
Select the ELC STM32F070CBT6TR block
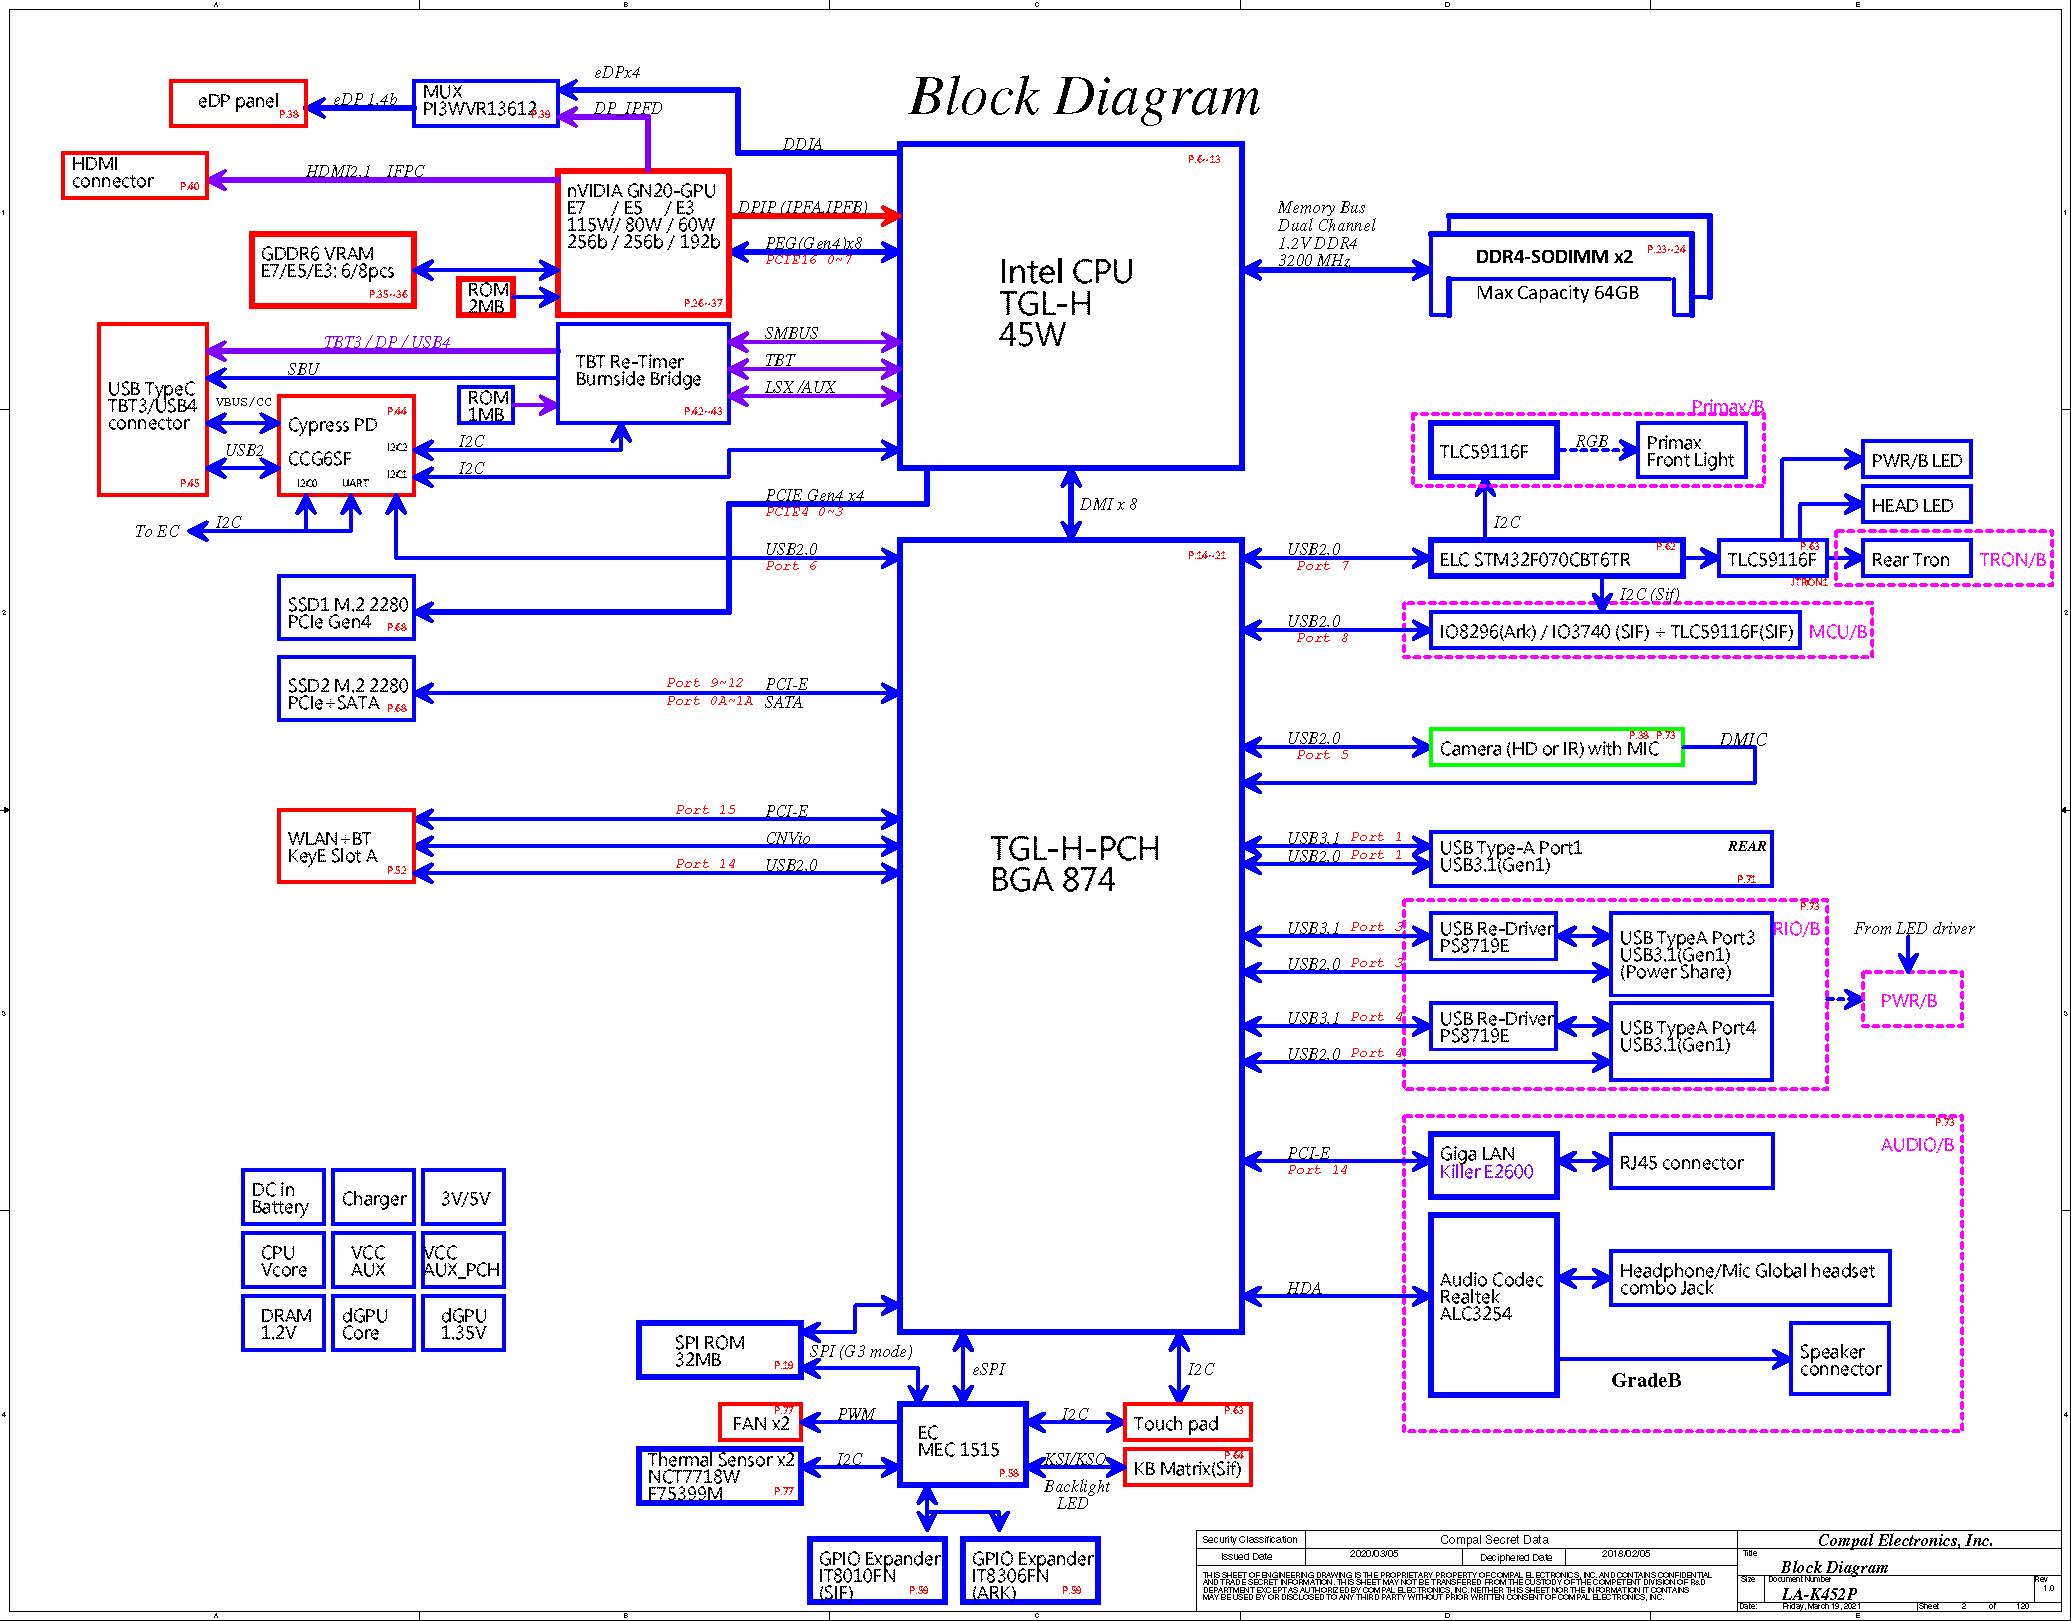1555,559
